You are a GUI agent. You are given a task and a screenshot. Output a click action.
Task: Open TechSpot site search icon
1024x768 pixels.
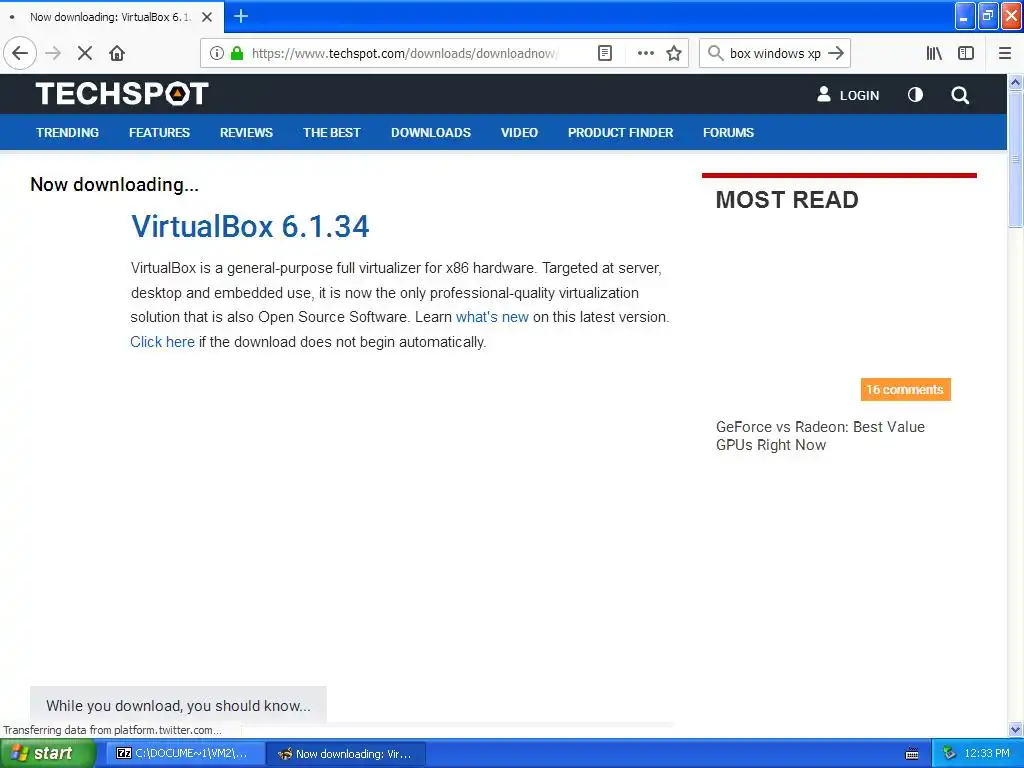pyautogui.click(x=960, y=95)
